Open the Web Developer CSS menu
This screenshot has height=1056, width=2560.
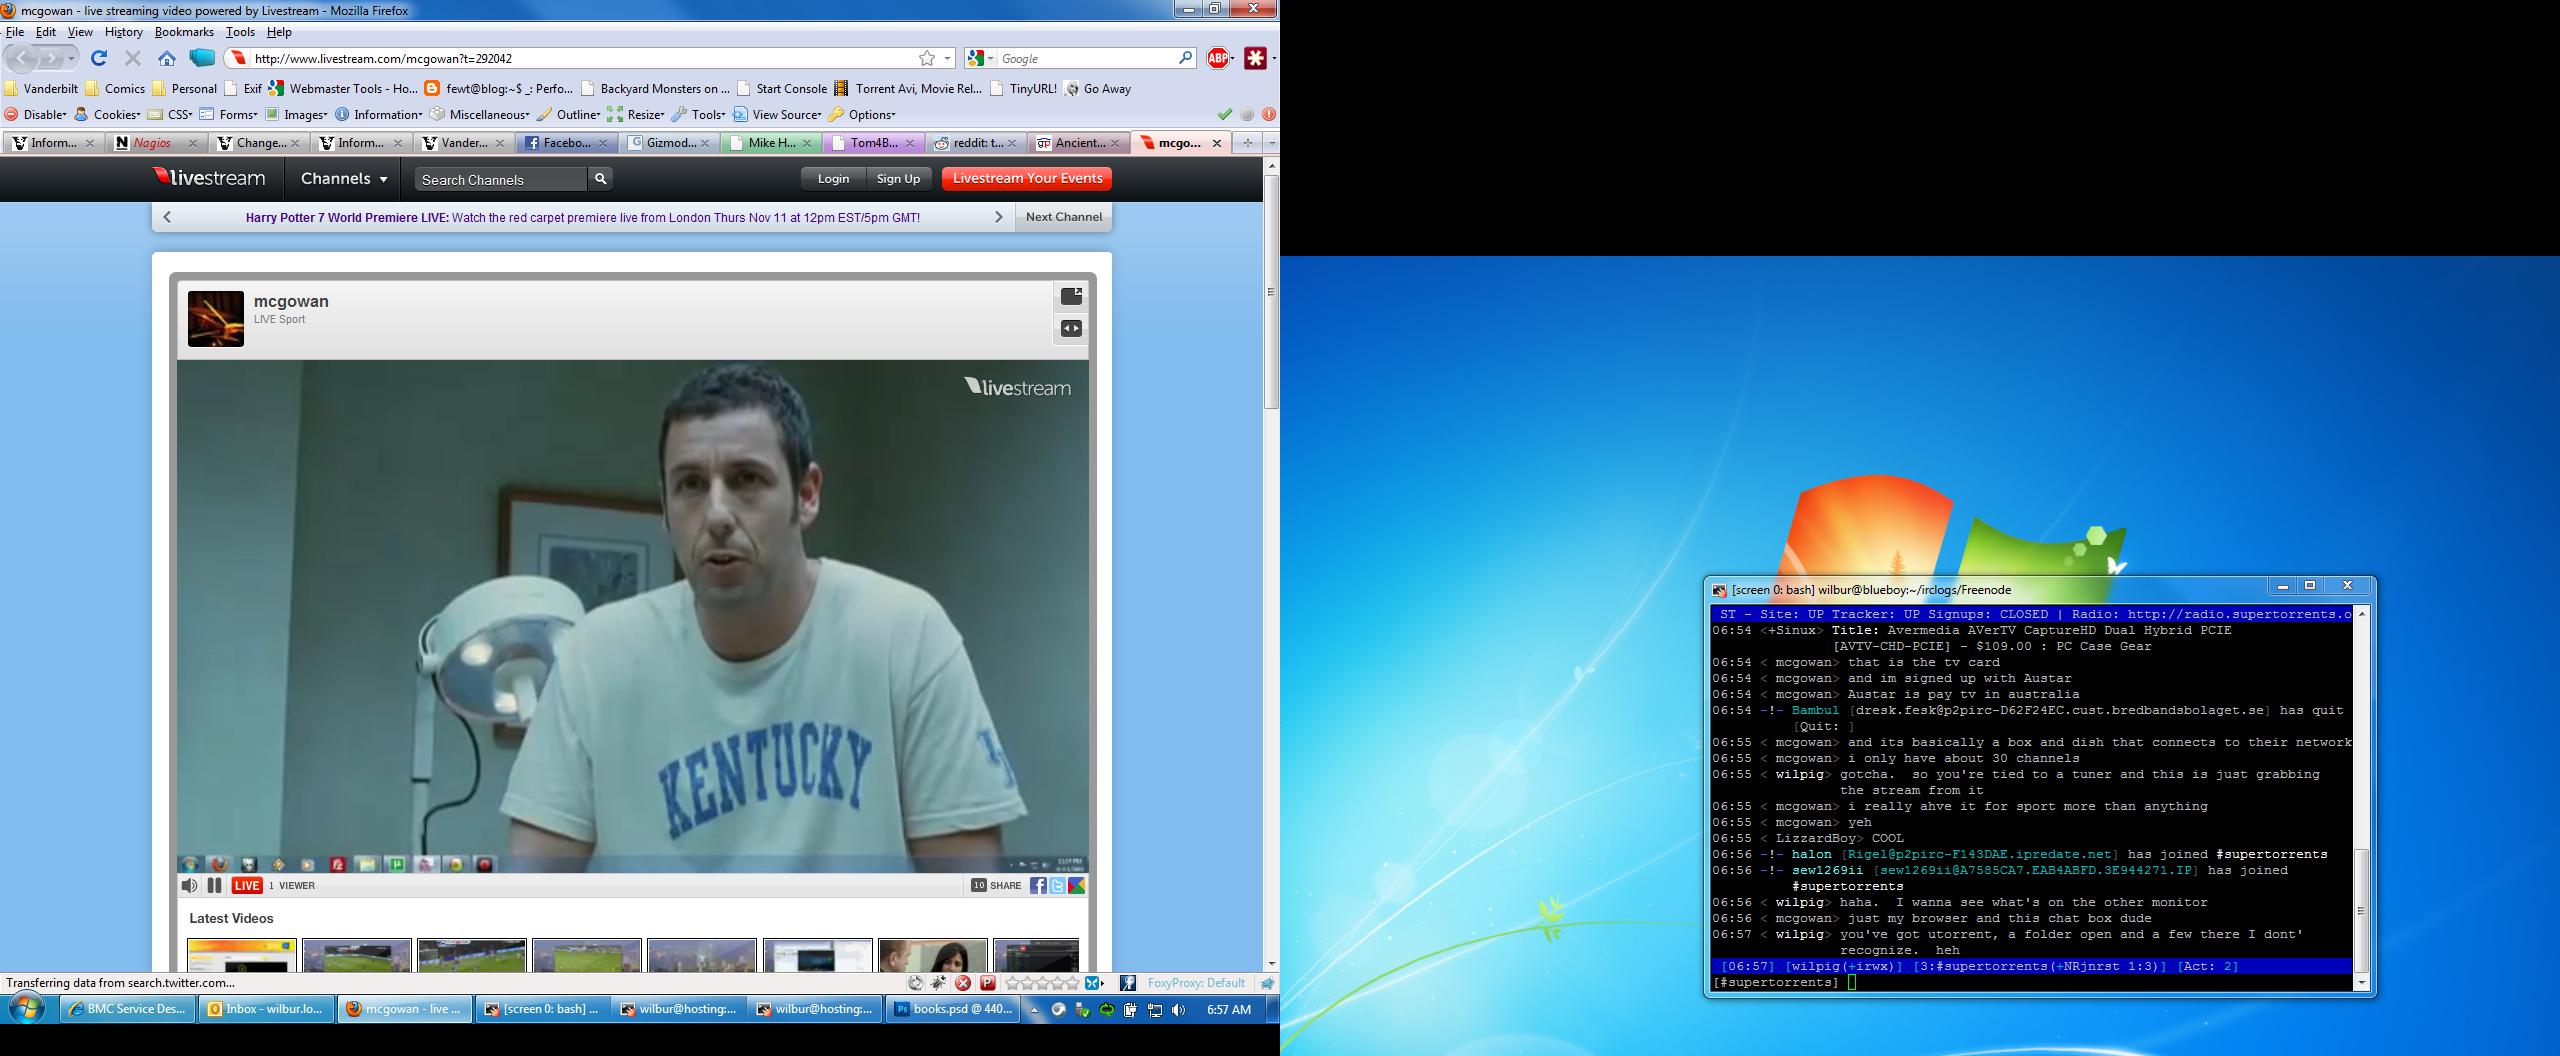pos(170,114)
